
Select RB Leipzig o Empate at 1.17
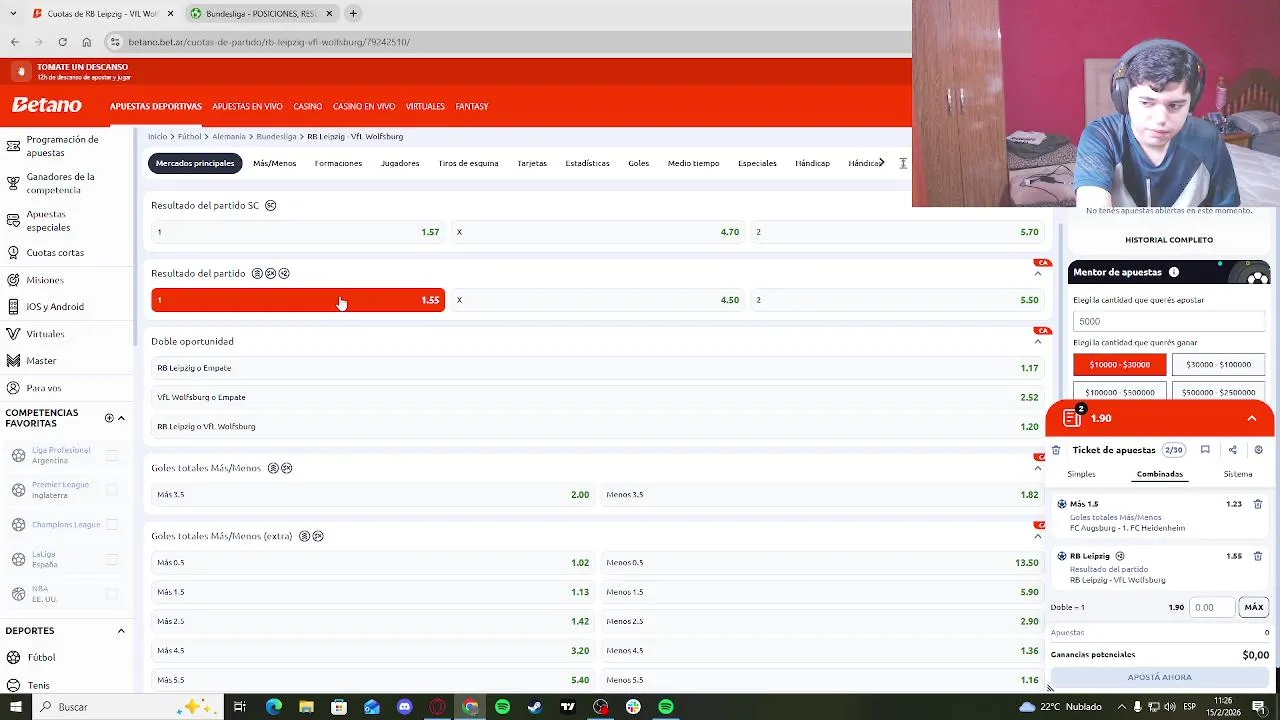597,368
